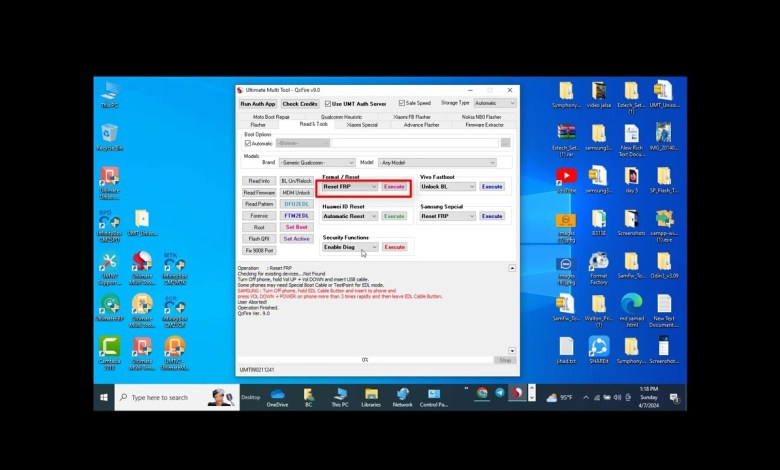This screenshot has height=470, width=780.
Task: Click the Chrome icon in the taskbar
Action: pyautogui.click(x=482, y=394)
